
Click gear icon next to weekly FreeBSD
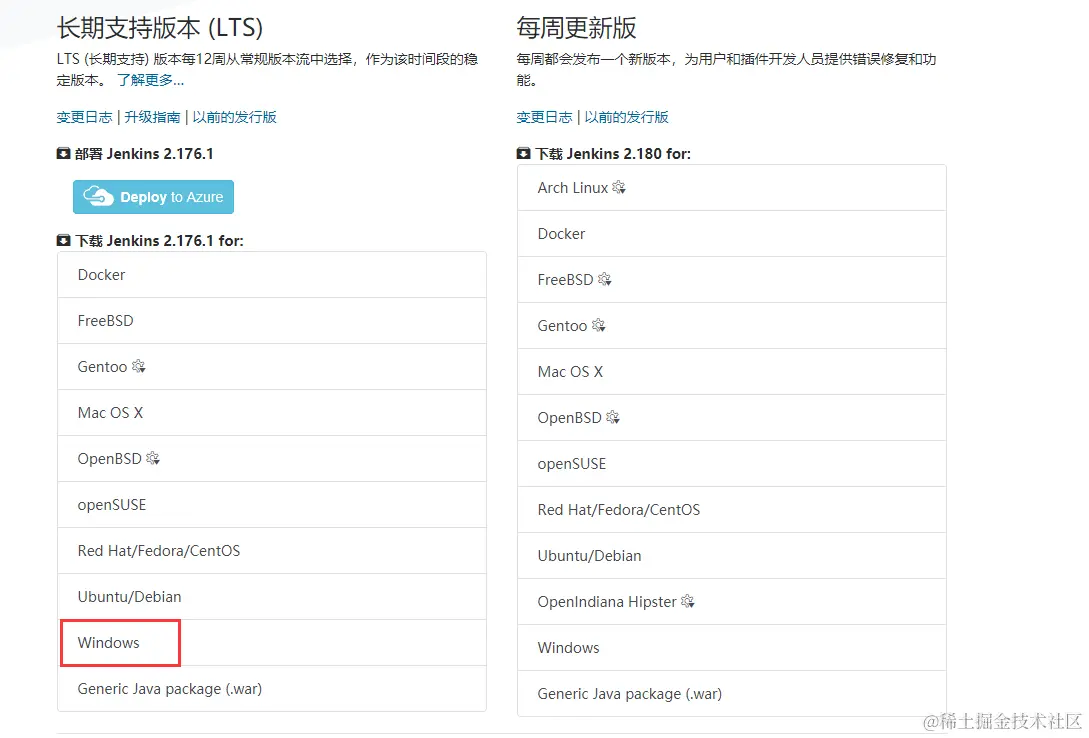click(x=604, y=279)
